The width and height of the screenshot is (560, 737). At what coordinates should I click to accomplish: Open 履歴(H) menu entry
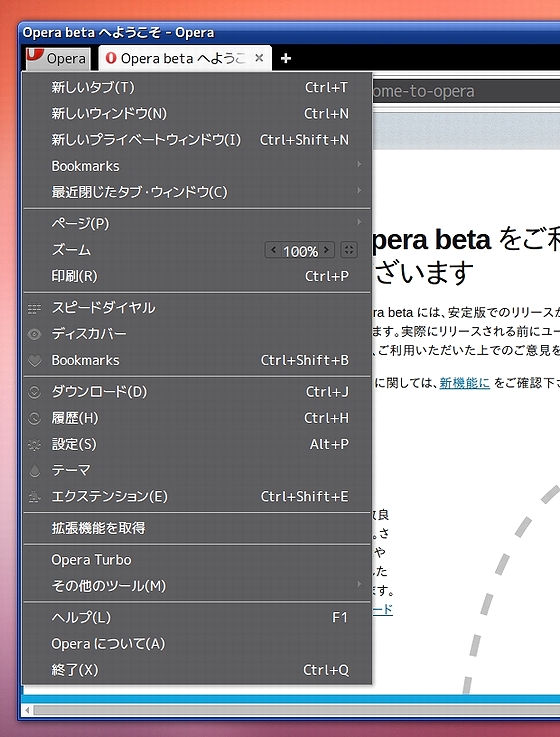(x=197, y=418)
